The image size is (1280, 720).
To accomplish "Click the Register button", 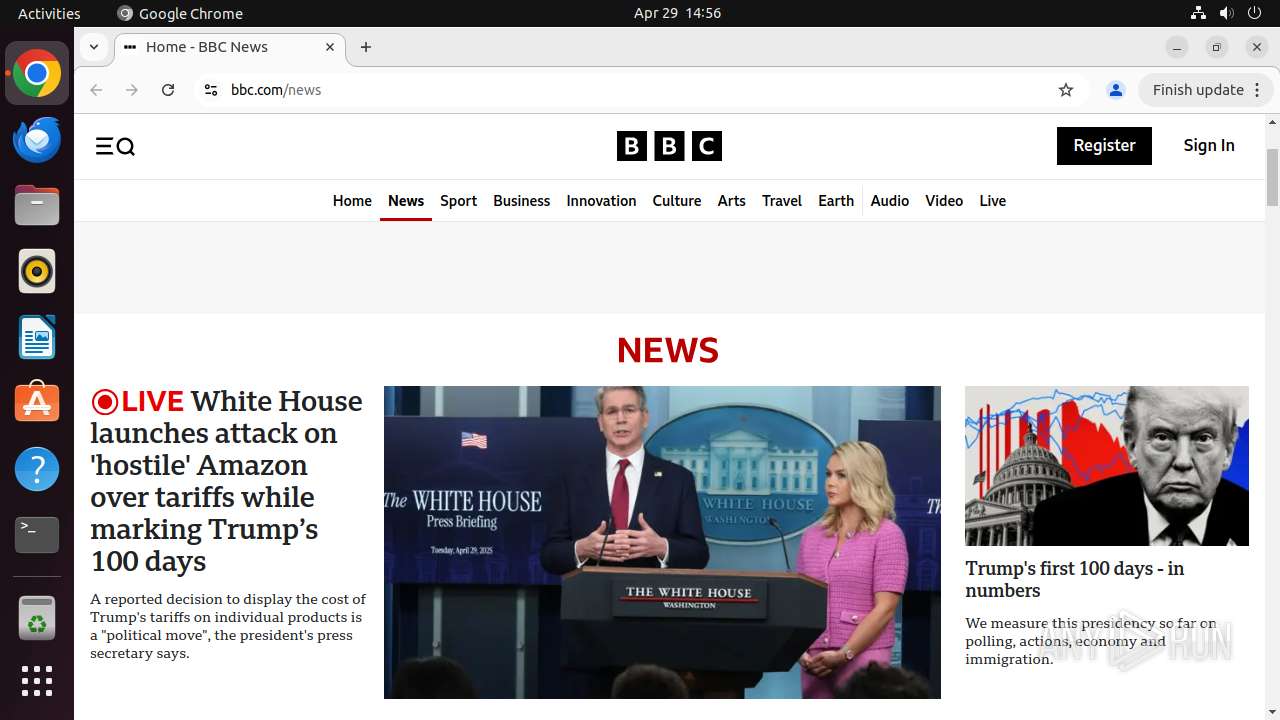I will pyautogui.click(x=1104, y=146).
